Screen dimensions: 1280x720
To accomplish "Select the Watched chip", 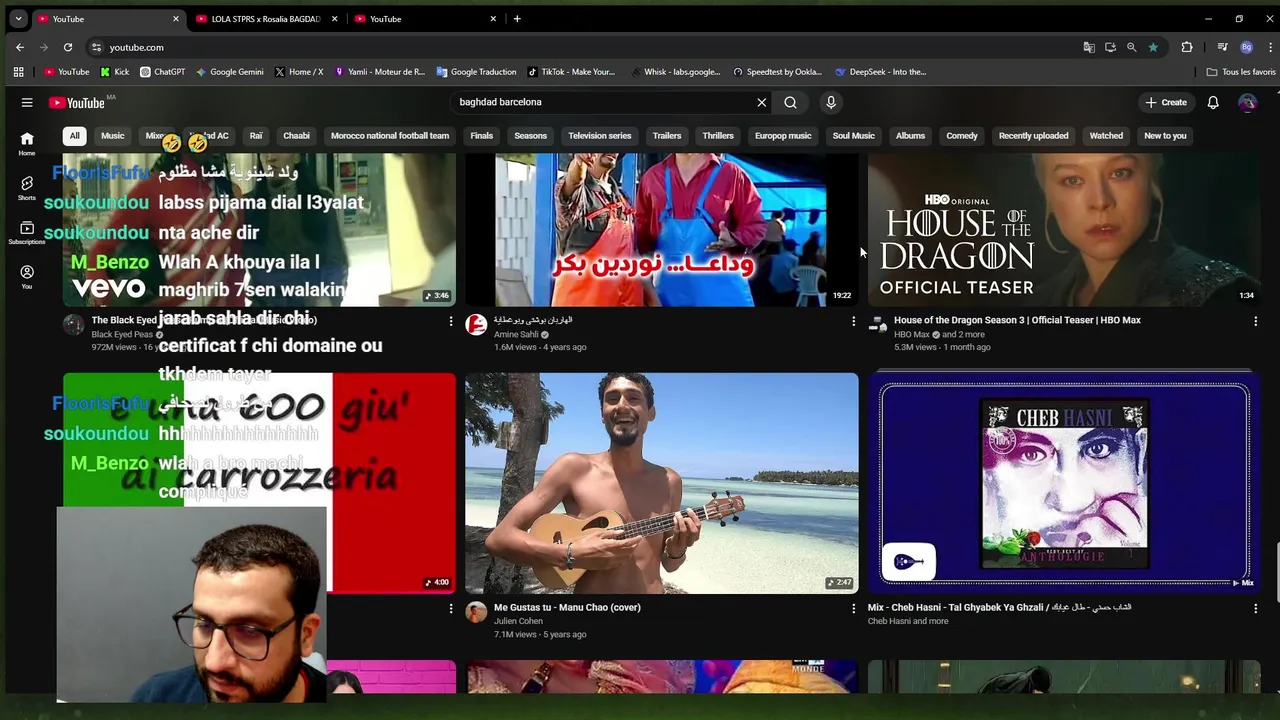I will point(1106,136).
